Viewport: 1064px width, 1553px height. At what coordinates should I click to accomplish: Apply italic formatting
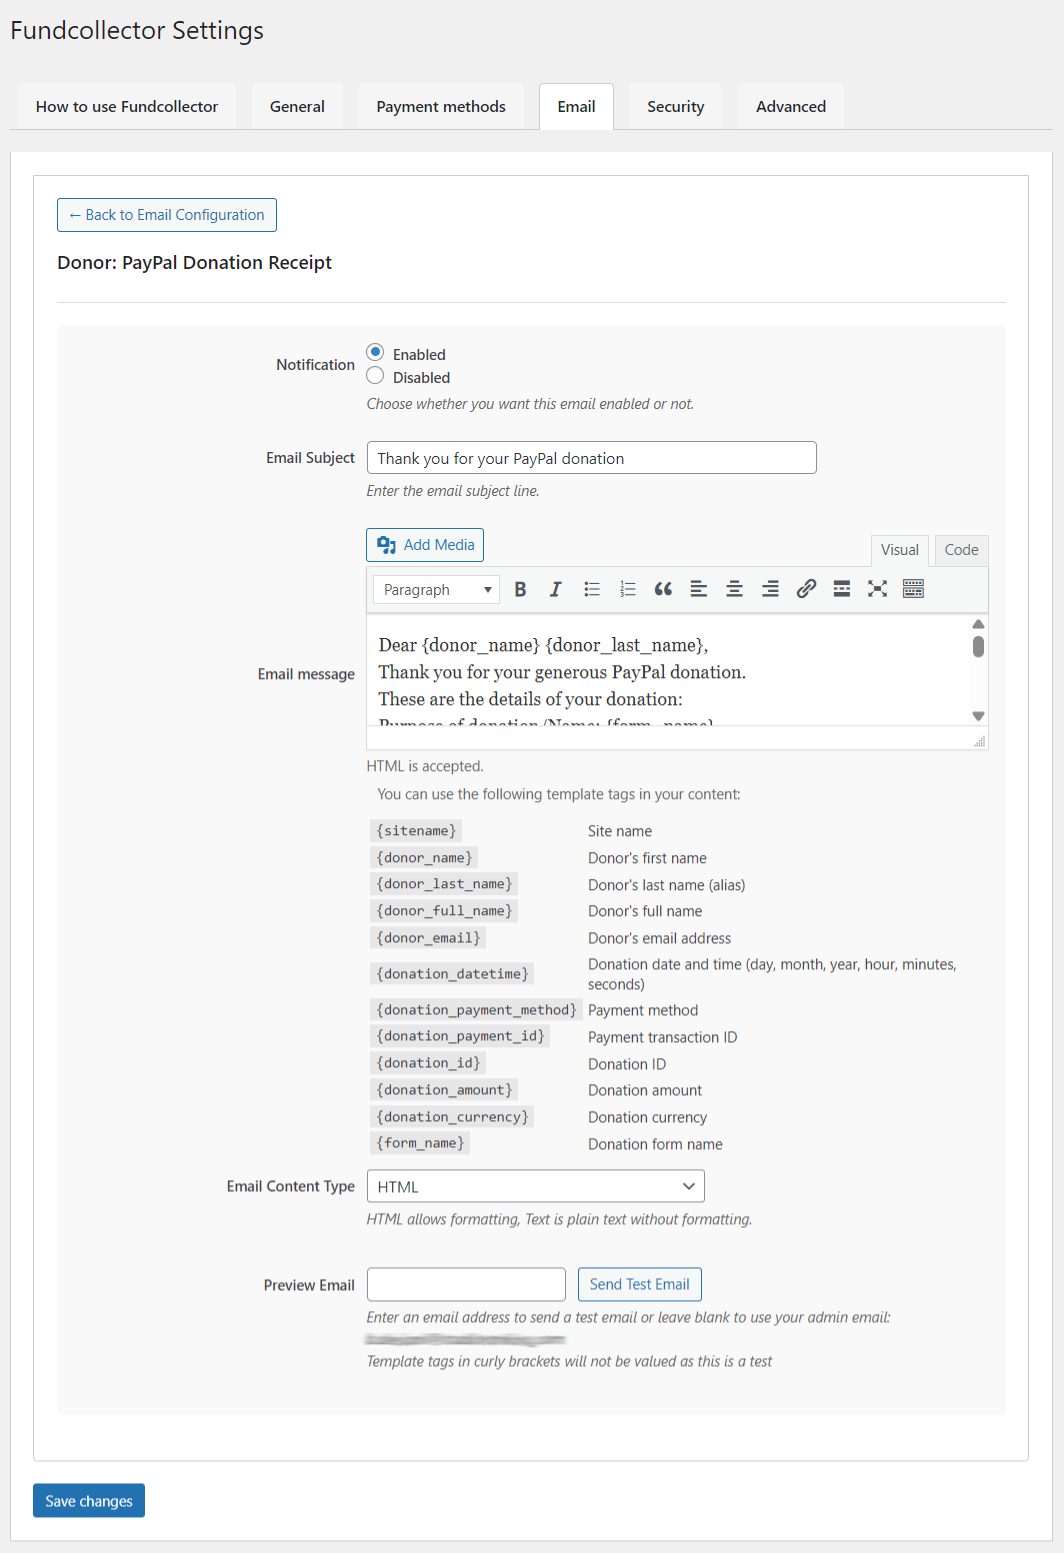[x=556, y=589]
